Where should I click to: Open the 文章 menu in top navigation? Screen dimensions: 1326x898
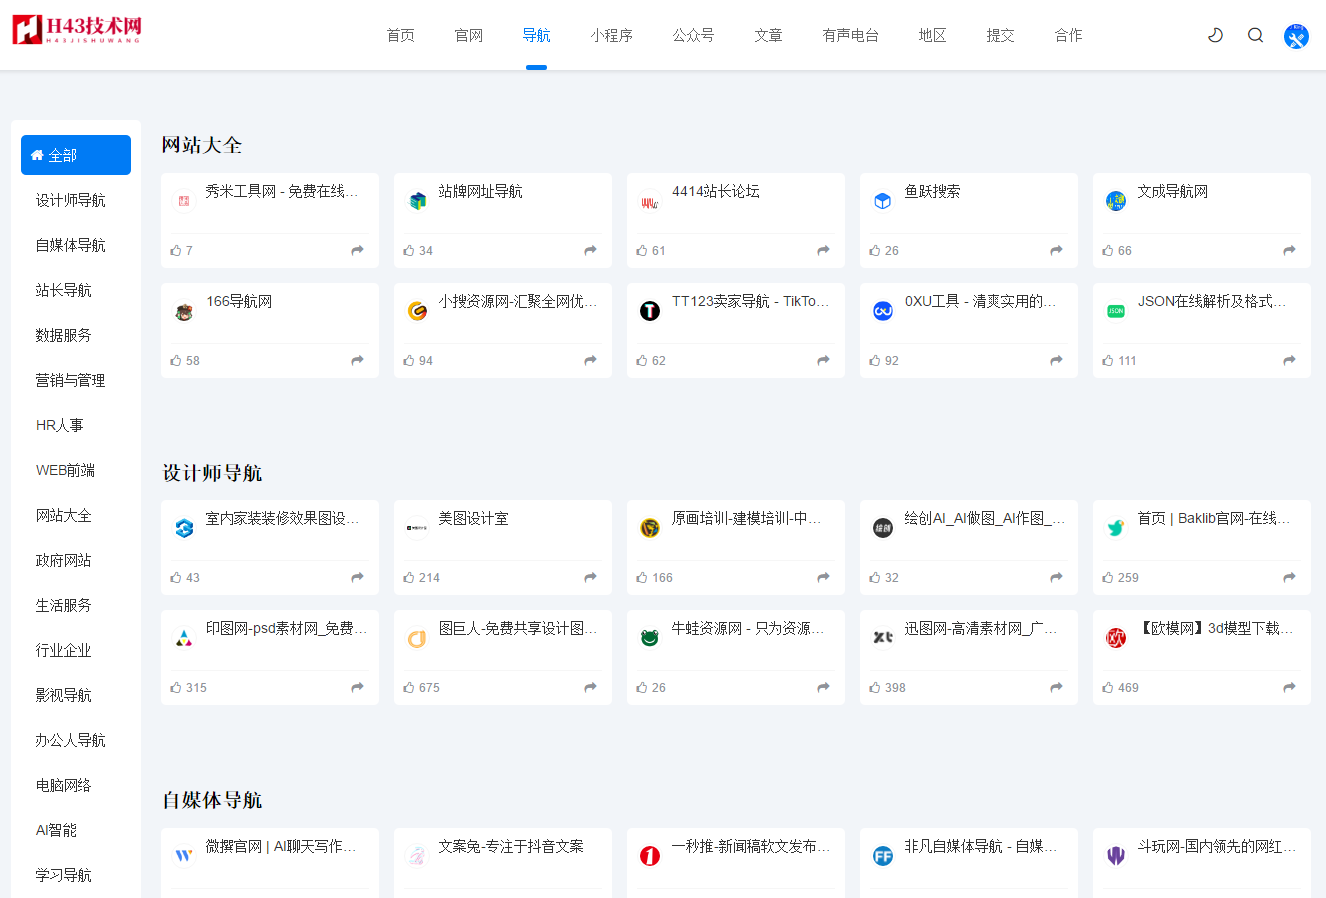pyautogui.click(x=768, y=35)
